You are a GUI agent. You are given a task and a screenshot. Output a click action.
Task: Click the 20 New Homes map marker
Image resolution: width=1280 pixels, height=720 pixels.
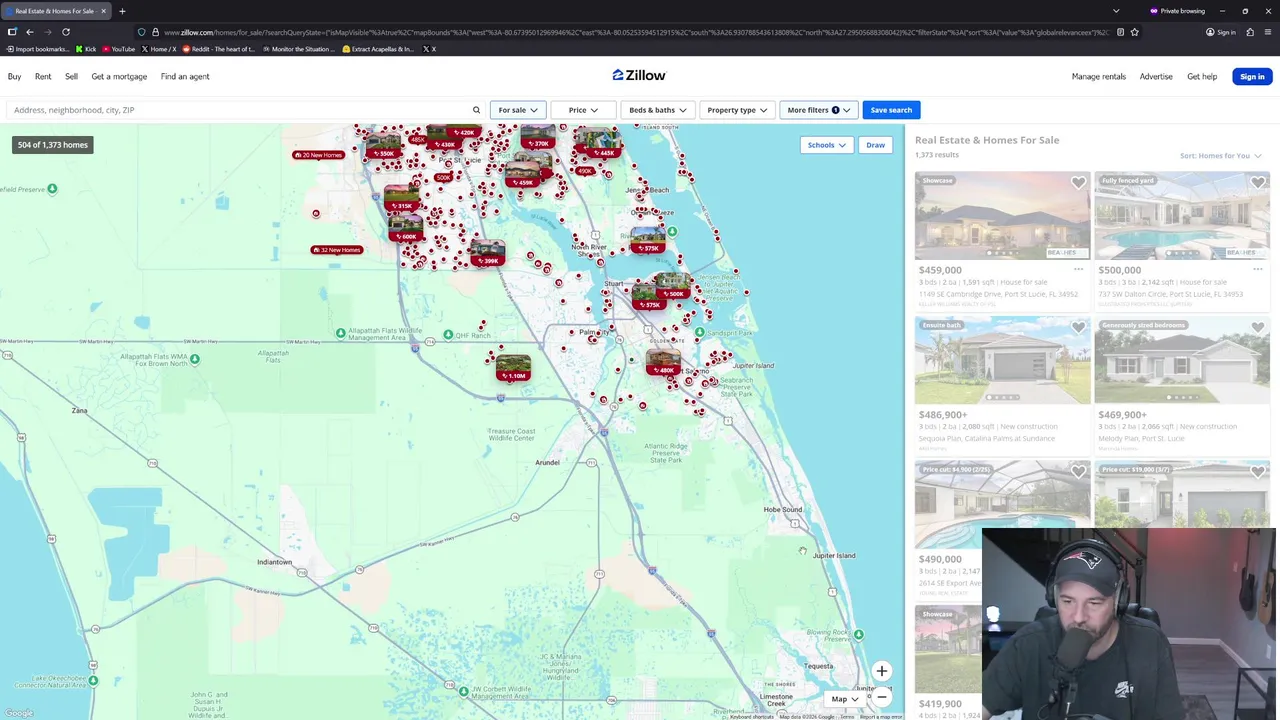click(318, 155)
